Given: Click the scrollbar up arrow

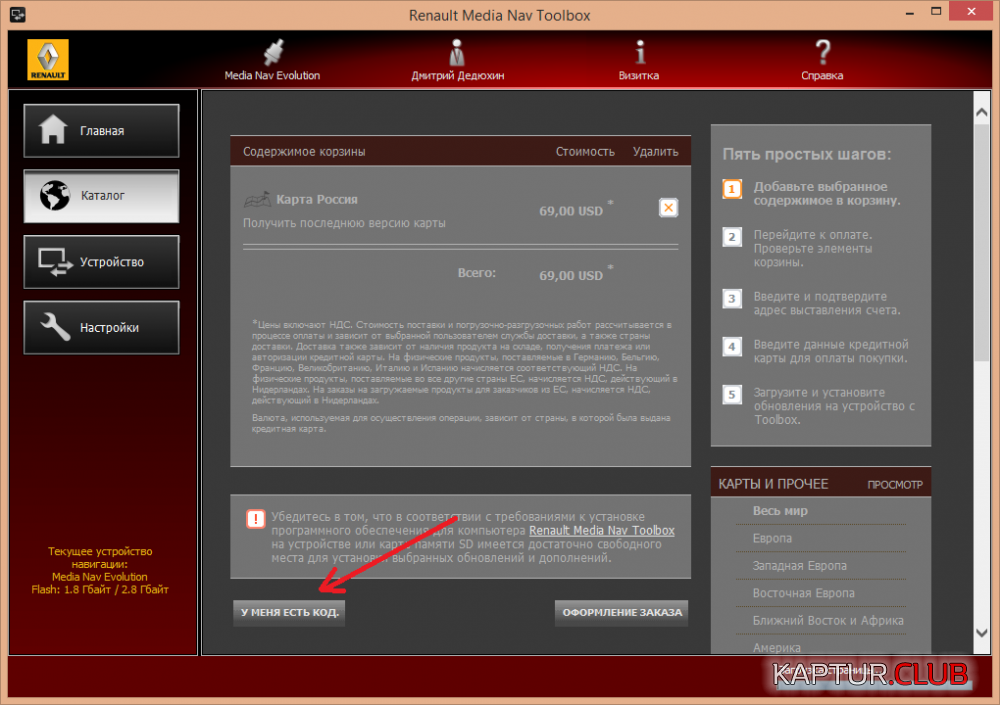Looking at the screenshot, I should click(x=982, y=112).
